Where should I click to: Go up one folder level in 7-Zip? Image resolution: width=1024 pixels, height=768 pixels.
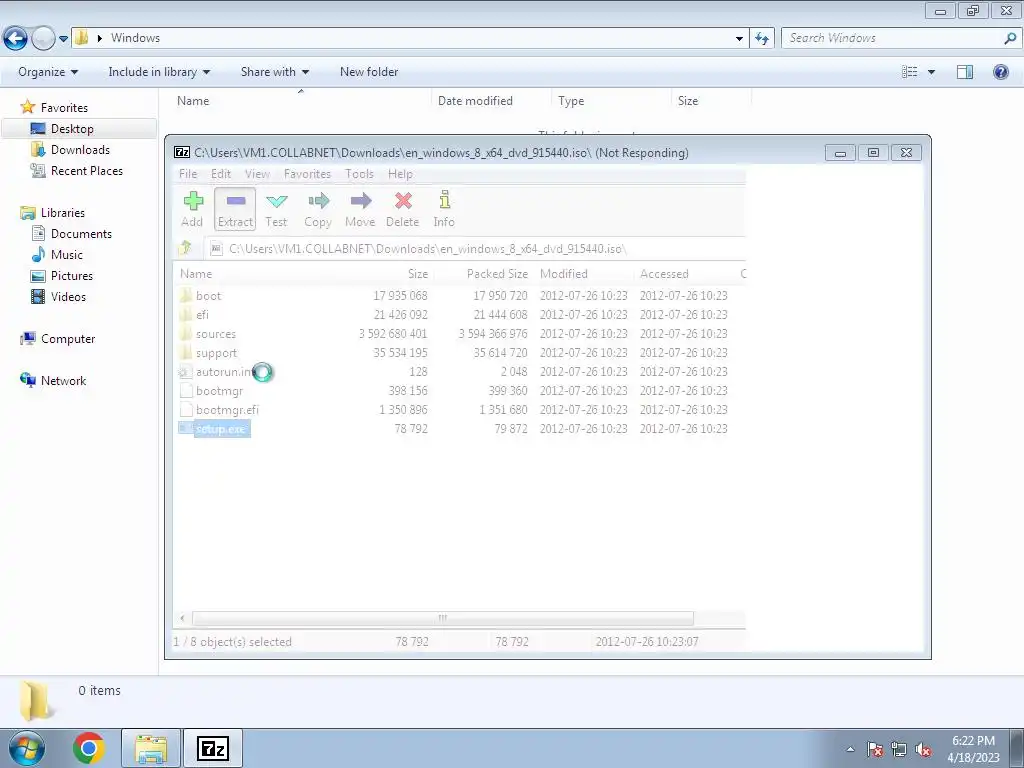pos(185,248)
